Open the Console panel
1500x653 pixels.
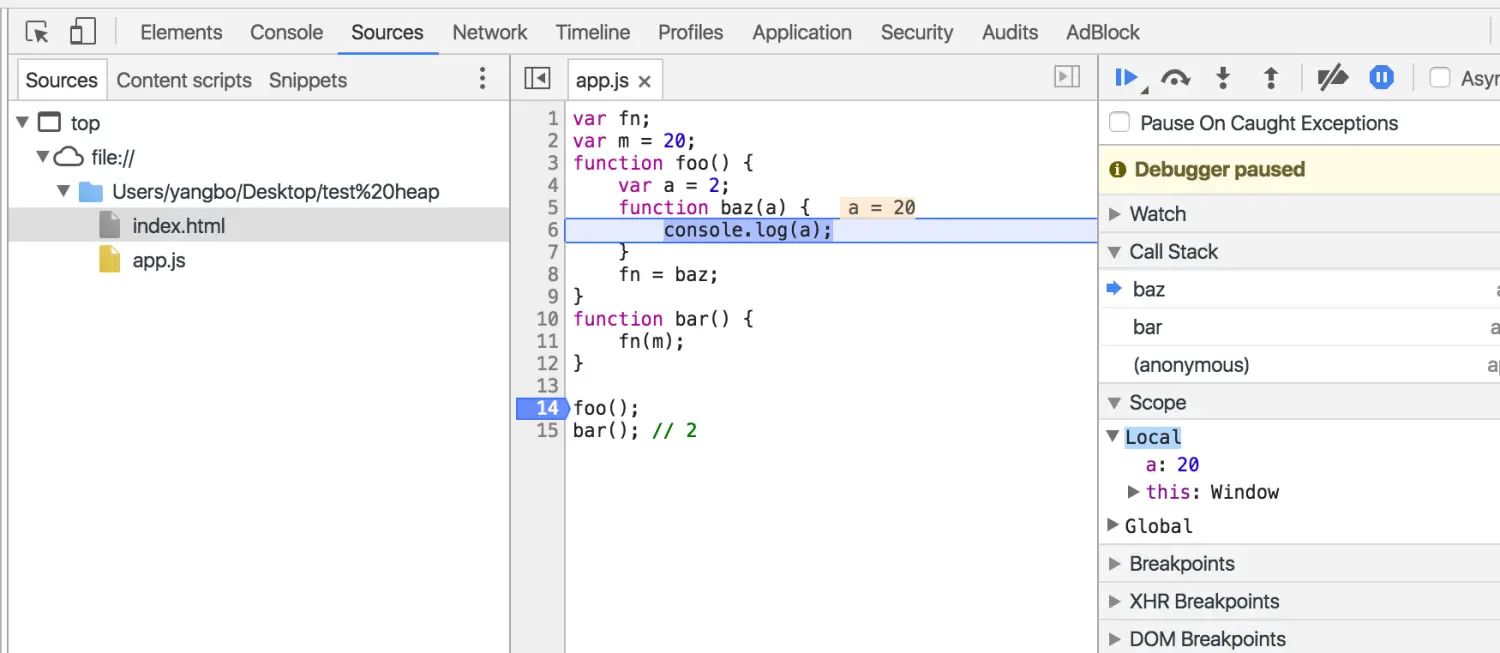click(x=286, y=32)
